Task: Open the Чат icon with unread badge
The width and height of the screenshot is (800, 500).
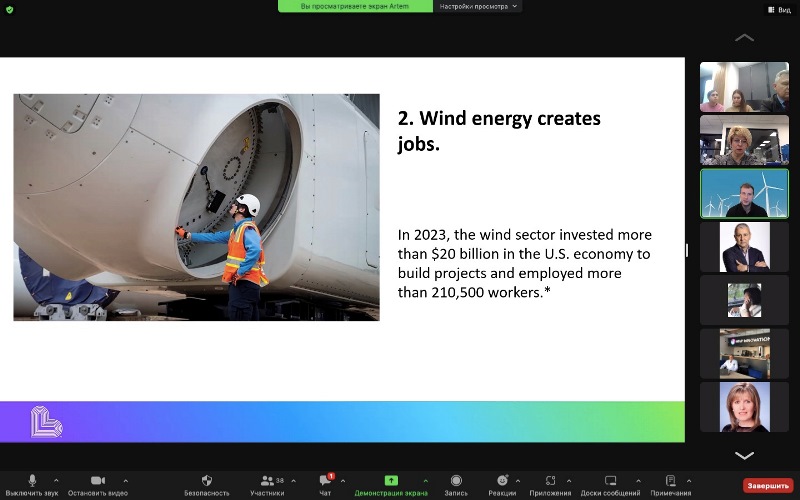Action: pos(326,480)
